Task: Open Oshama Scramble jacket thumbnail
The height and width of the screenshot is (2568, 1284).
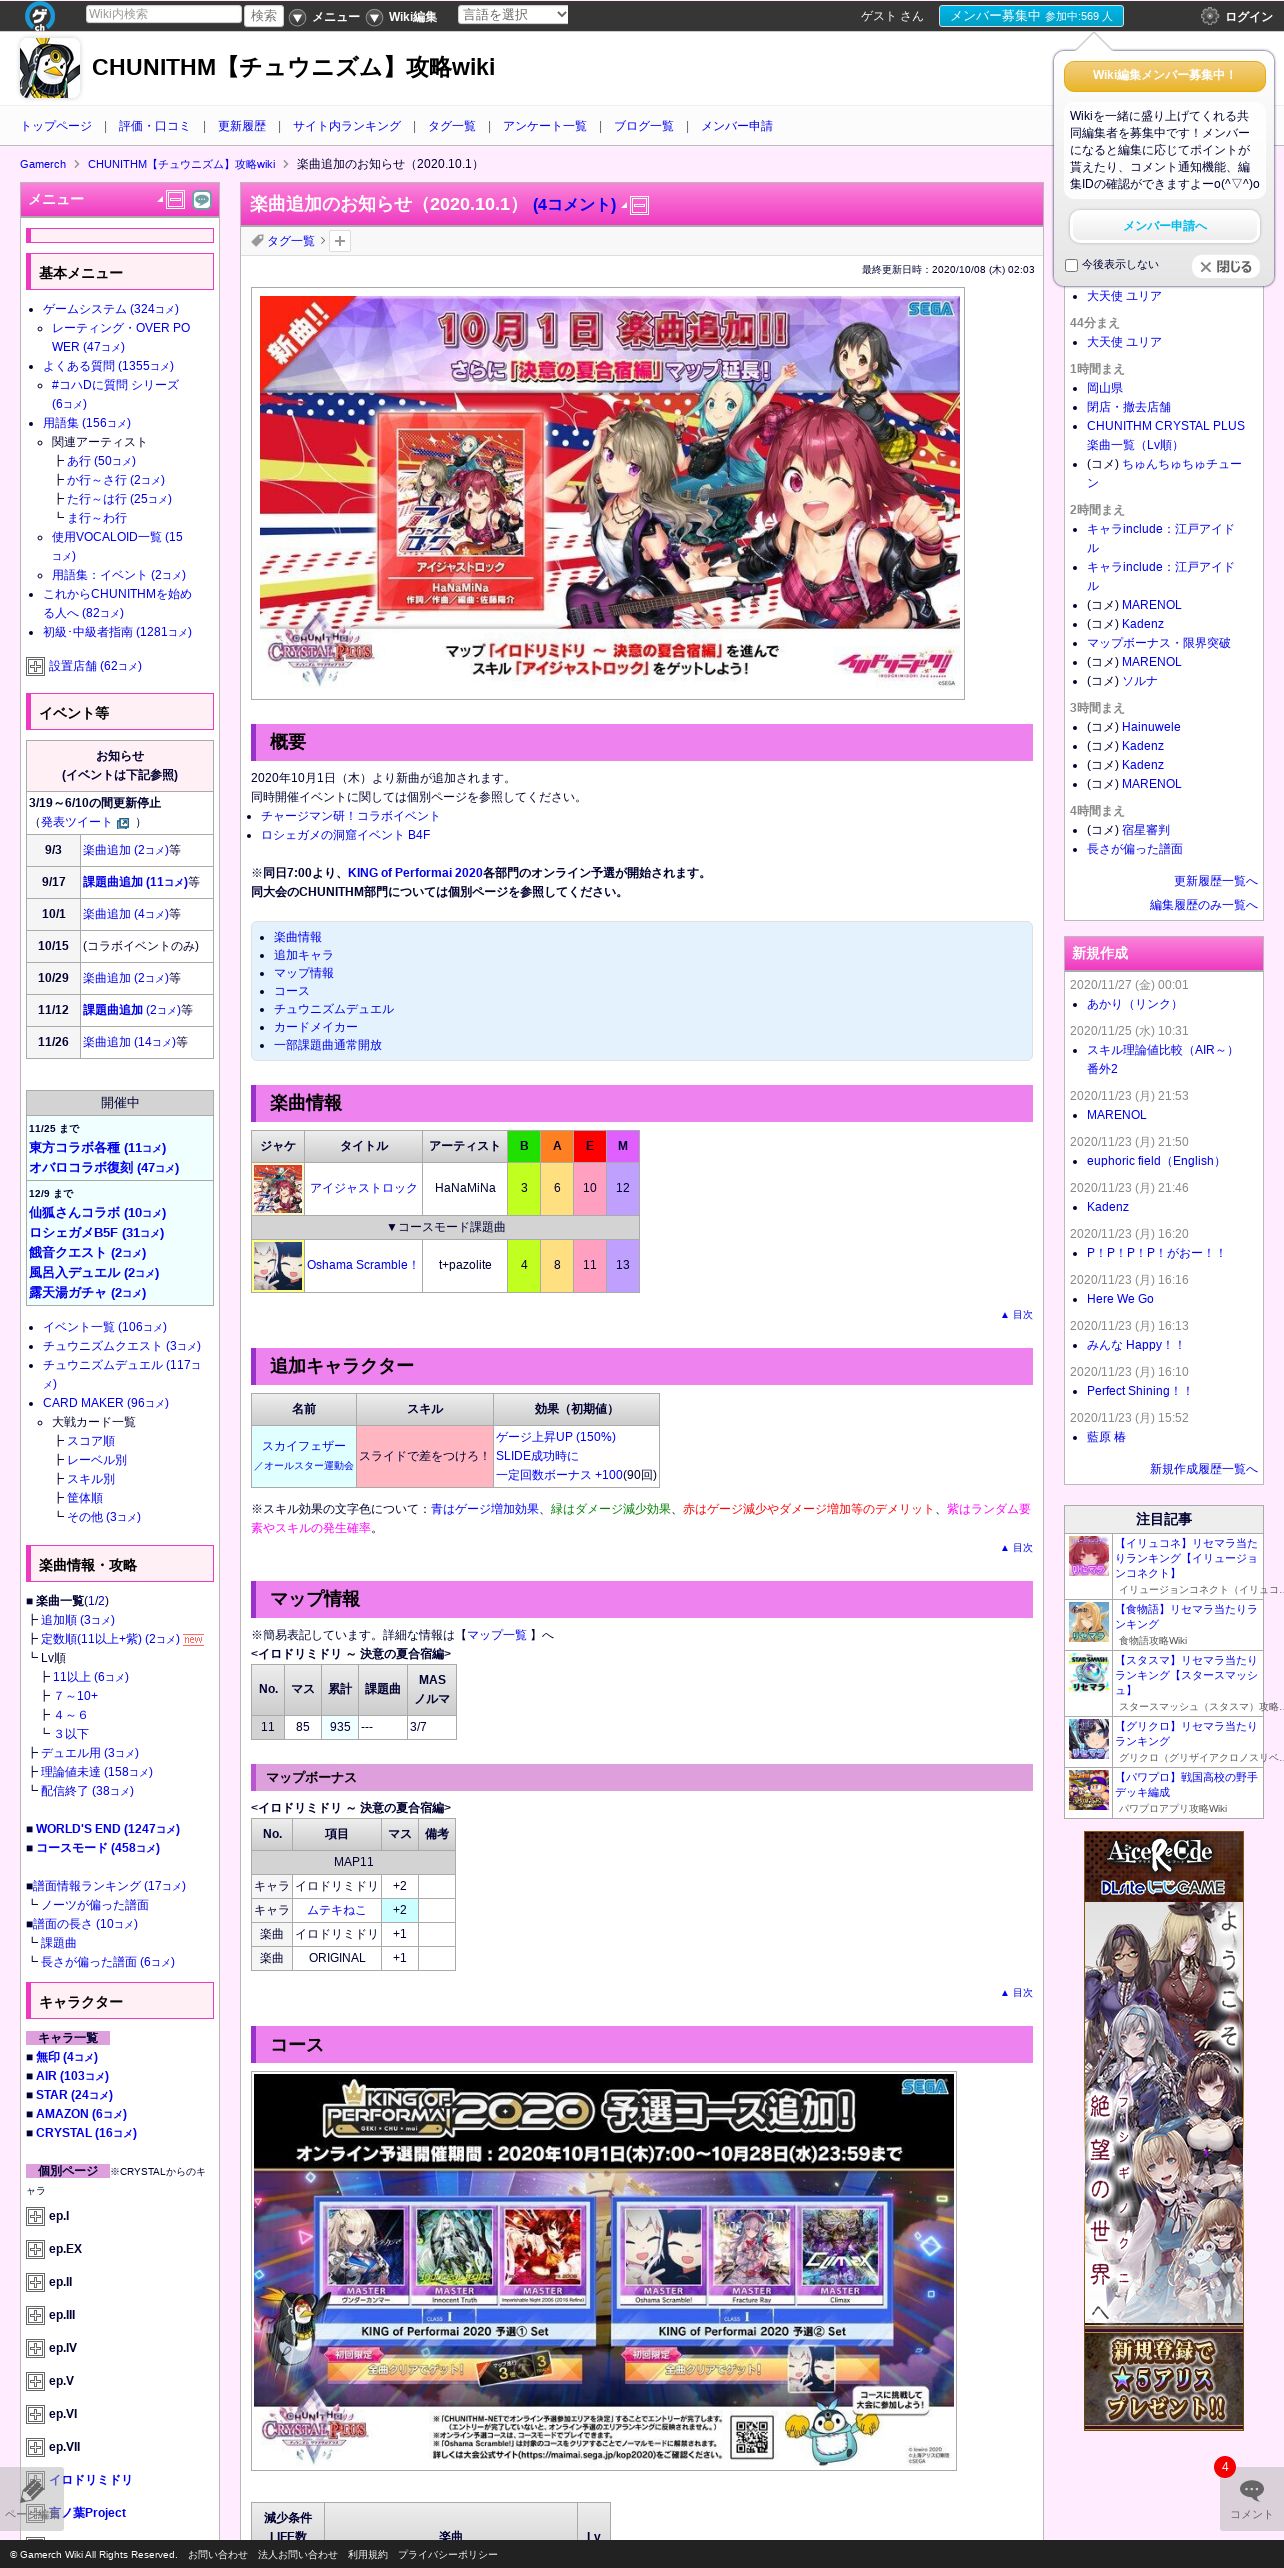Action: [x=278, y=1266]
